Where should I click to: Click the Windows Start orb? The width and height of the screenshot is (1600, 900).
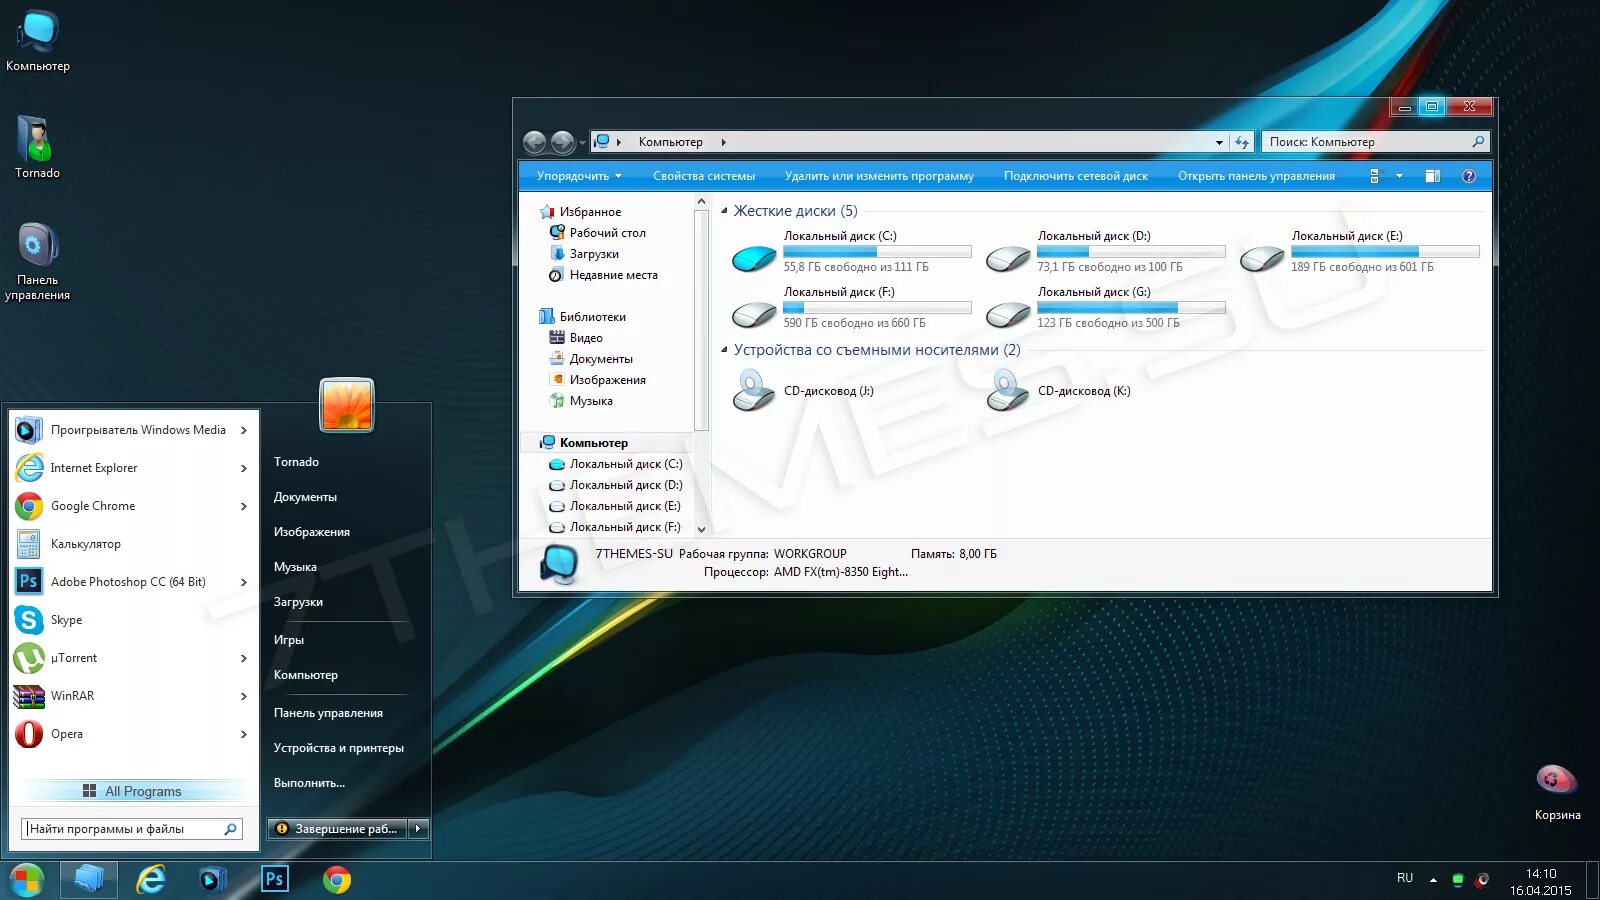[x=27, y=880]
